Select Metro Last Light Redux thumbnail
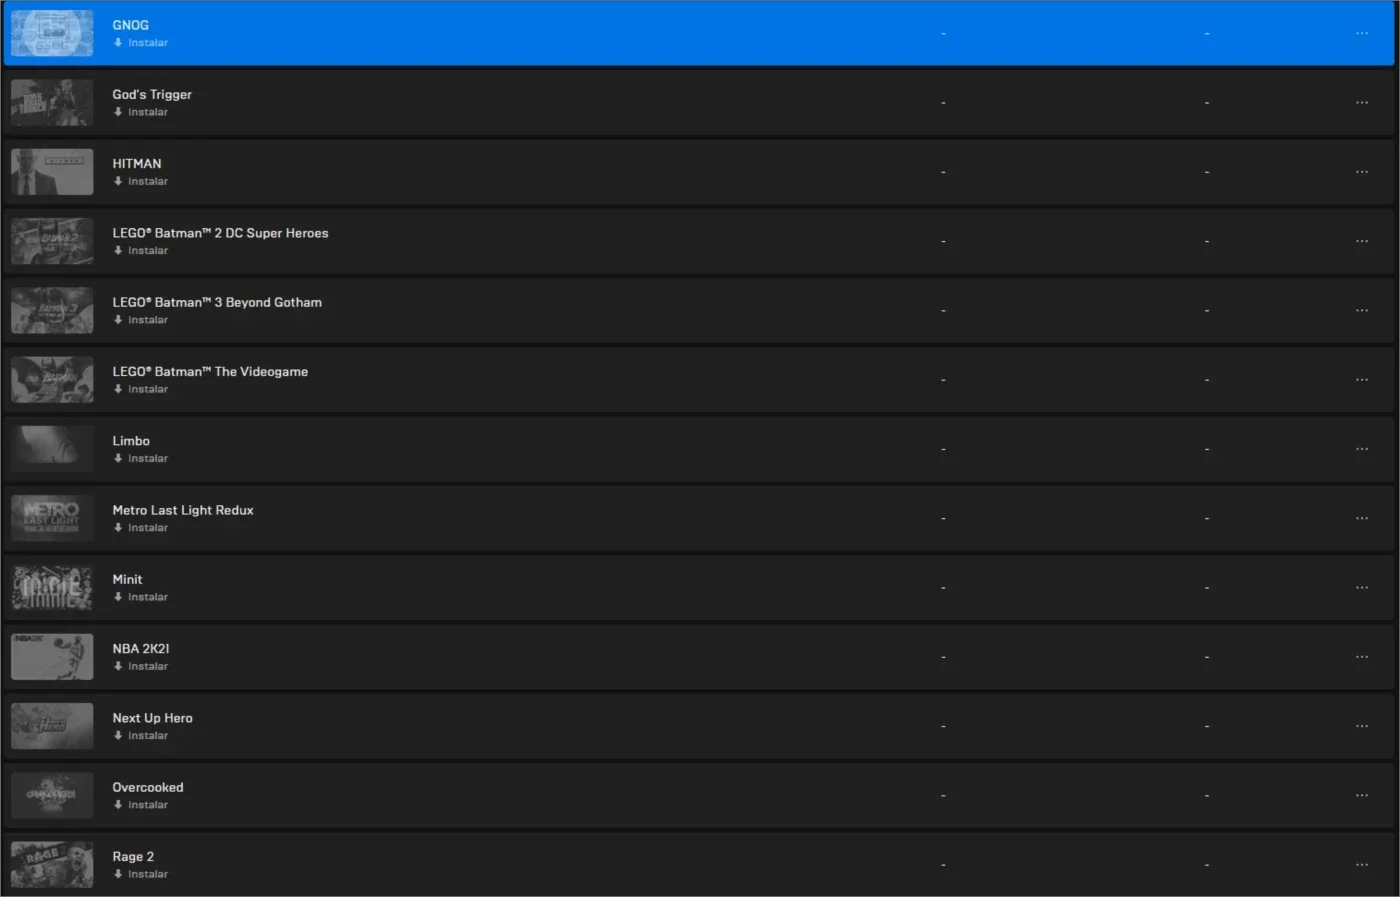Viewport: 1400px width, 897px height. (52, 518)
